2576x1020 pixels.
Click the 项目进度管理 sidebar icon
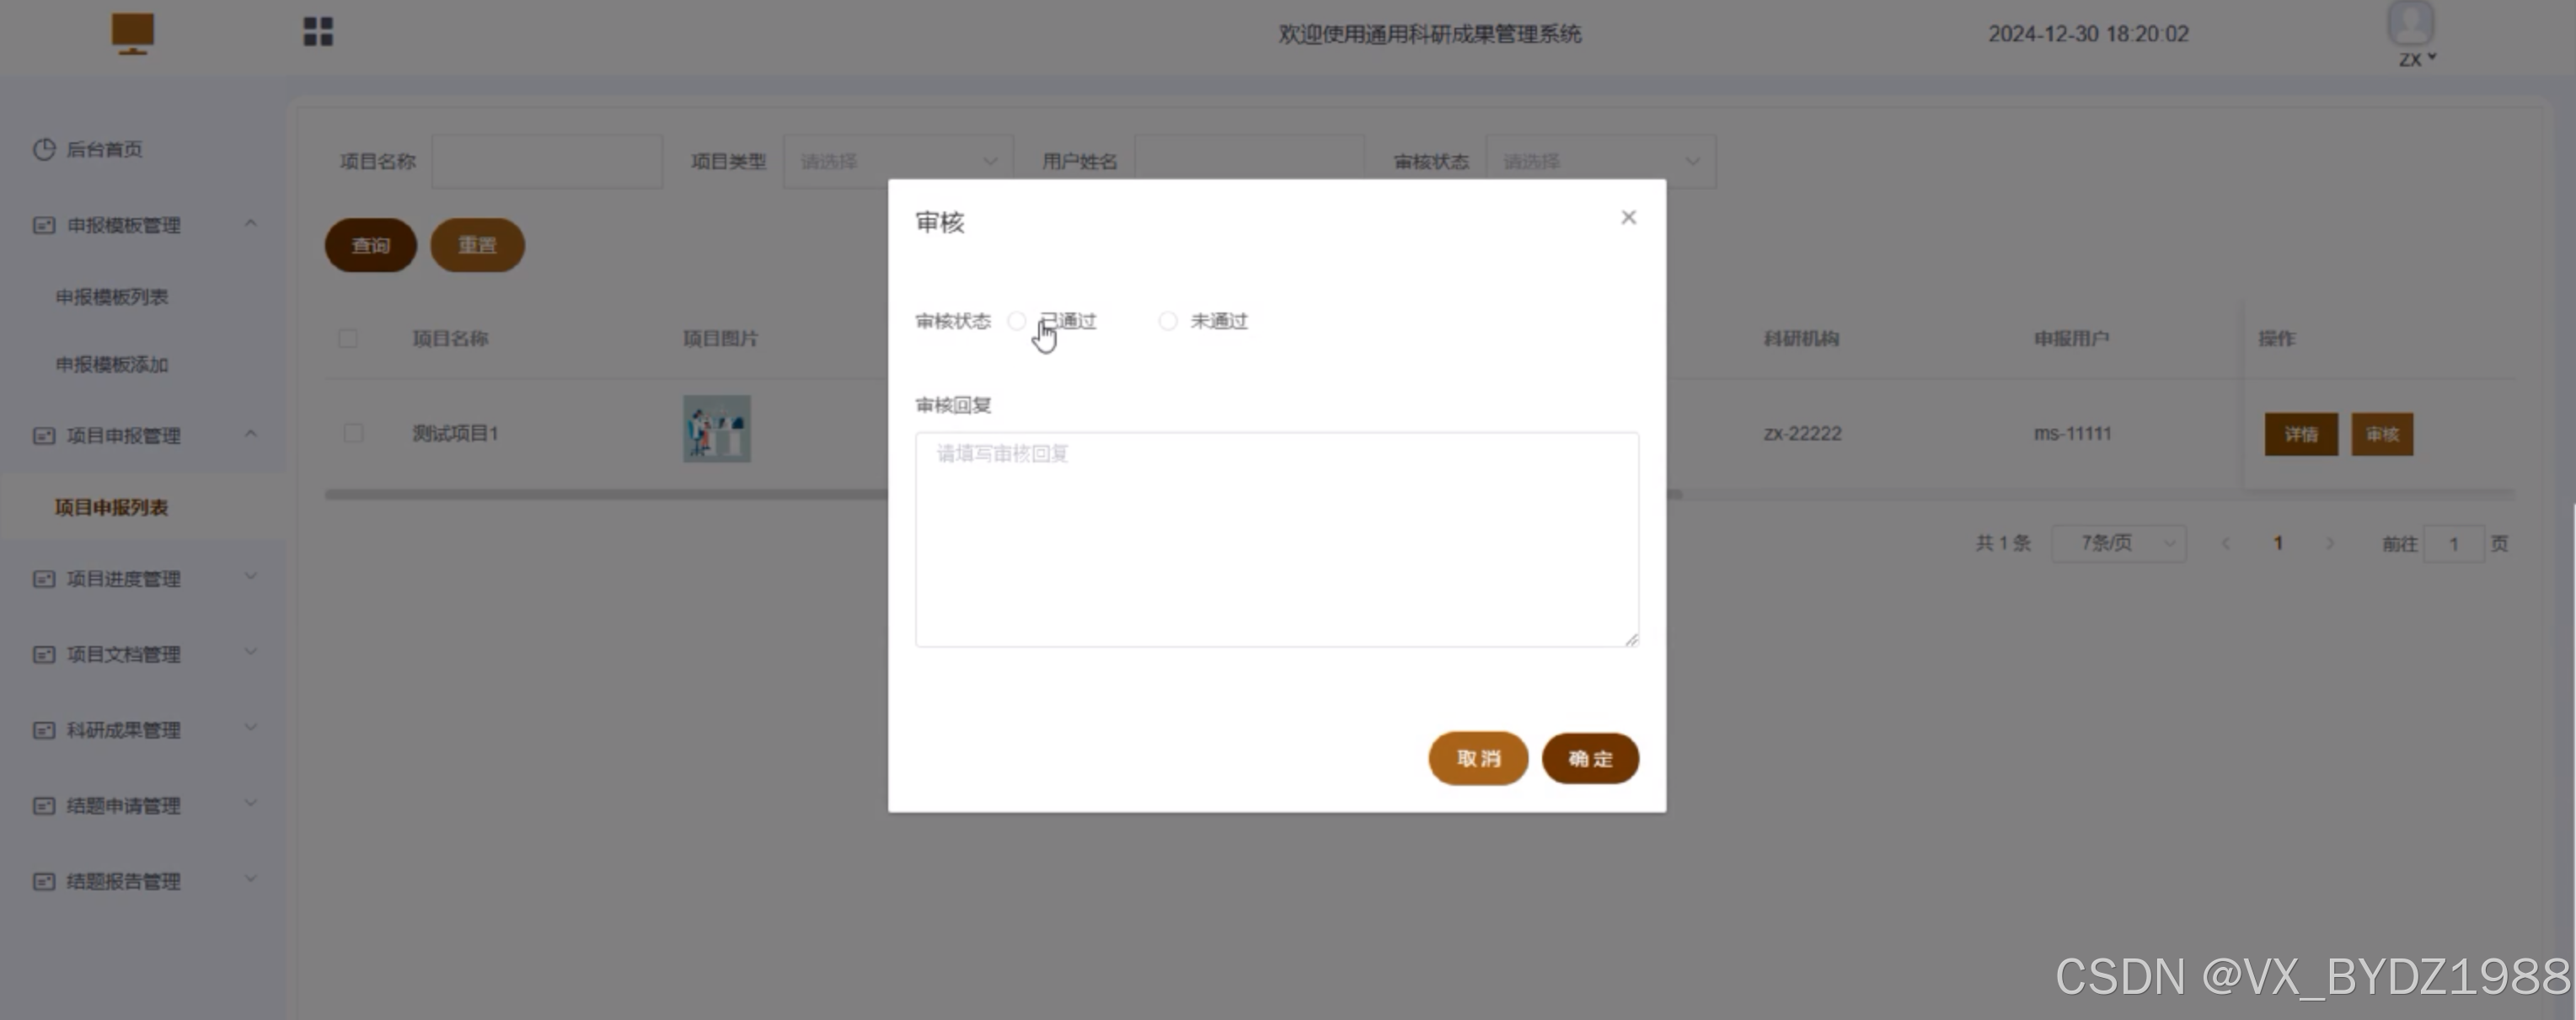point(44,579)
